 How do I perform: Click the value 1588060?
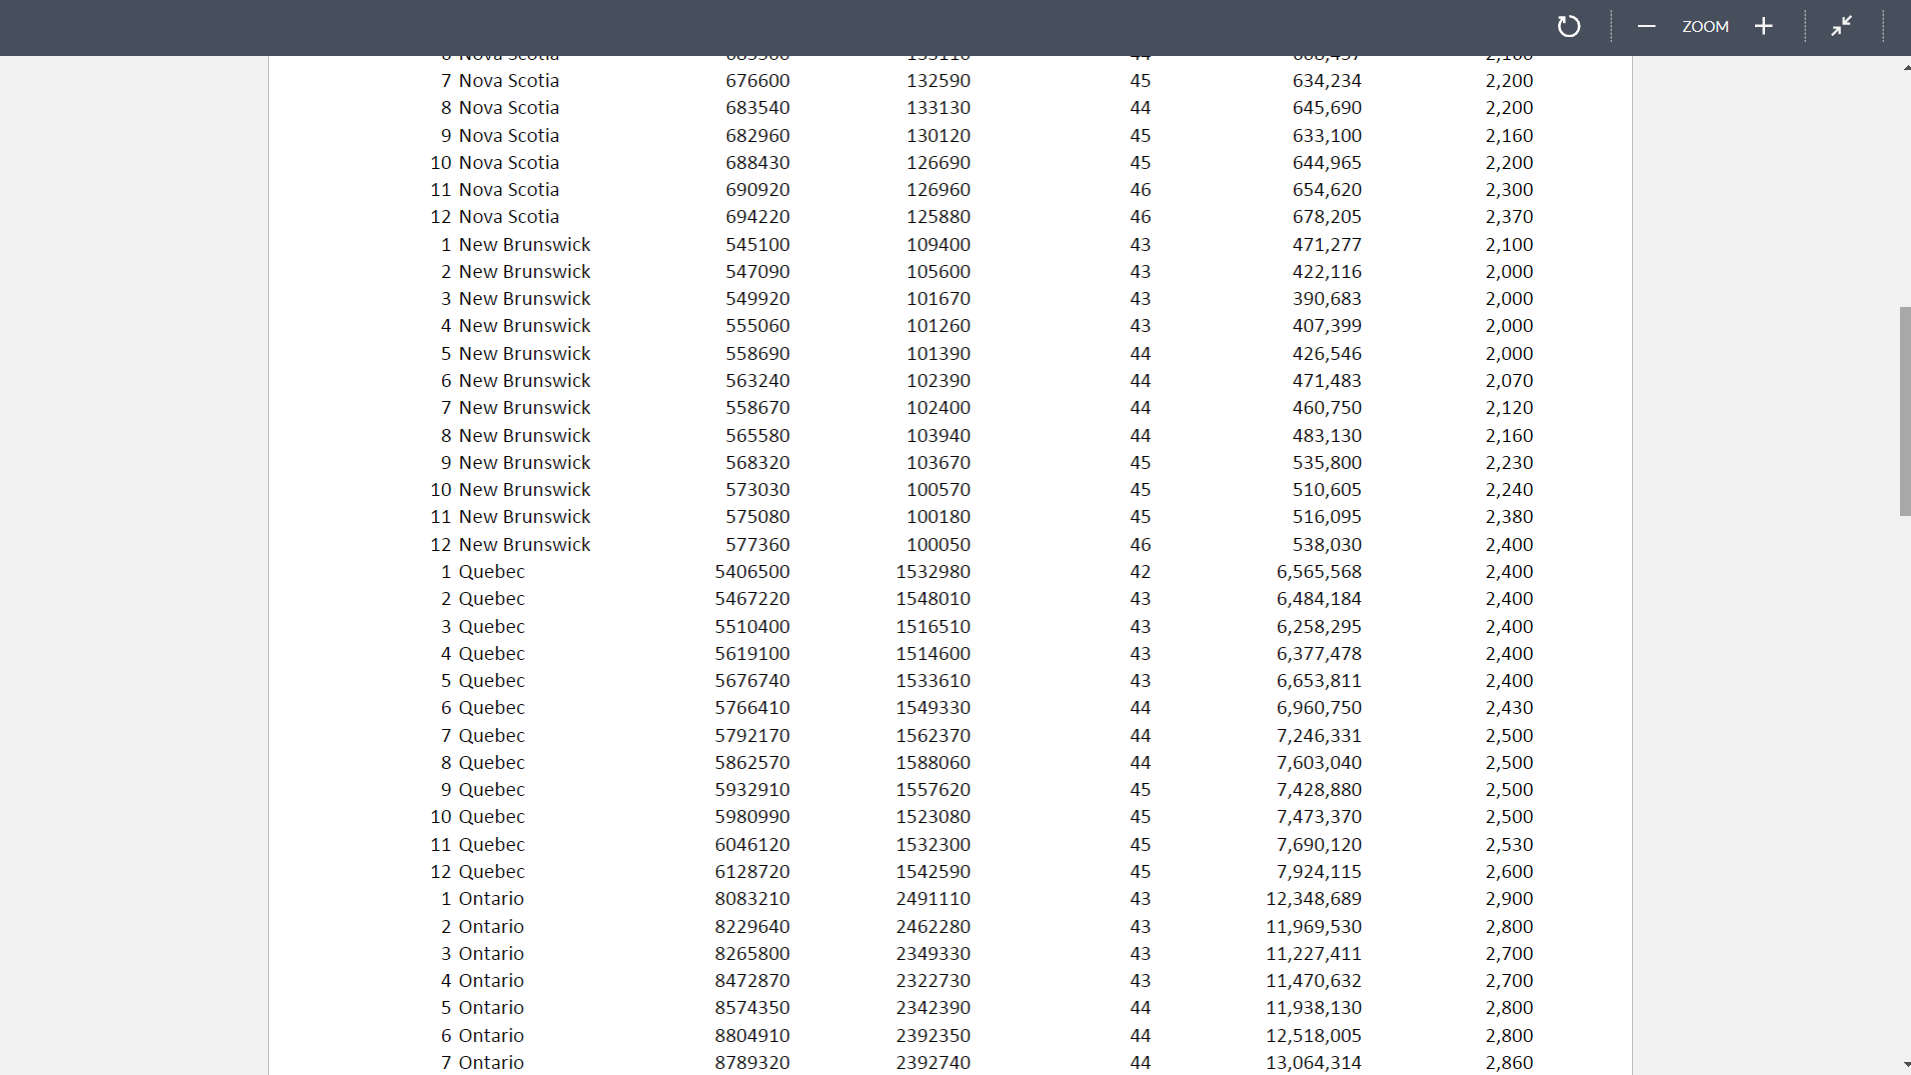[x=933, y=763]
